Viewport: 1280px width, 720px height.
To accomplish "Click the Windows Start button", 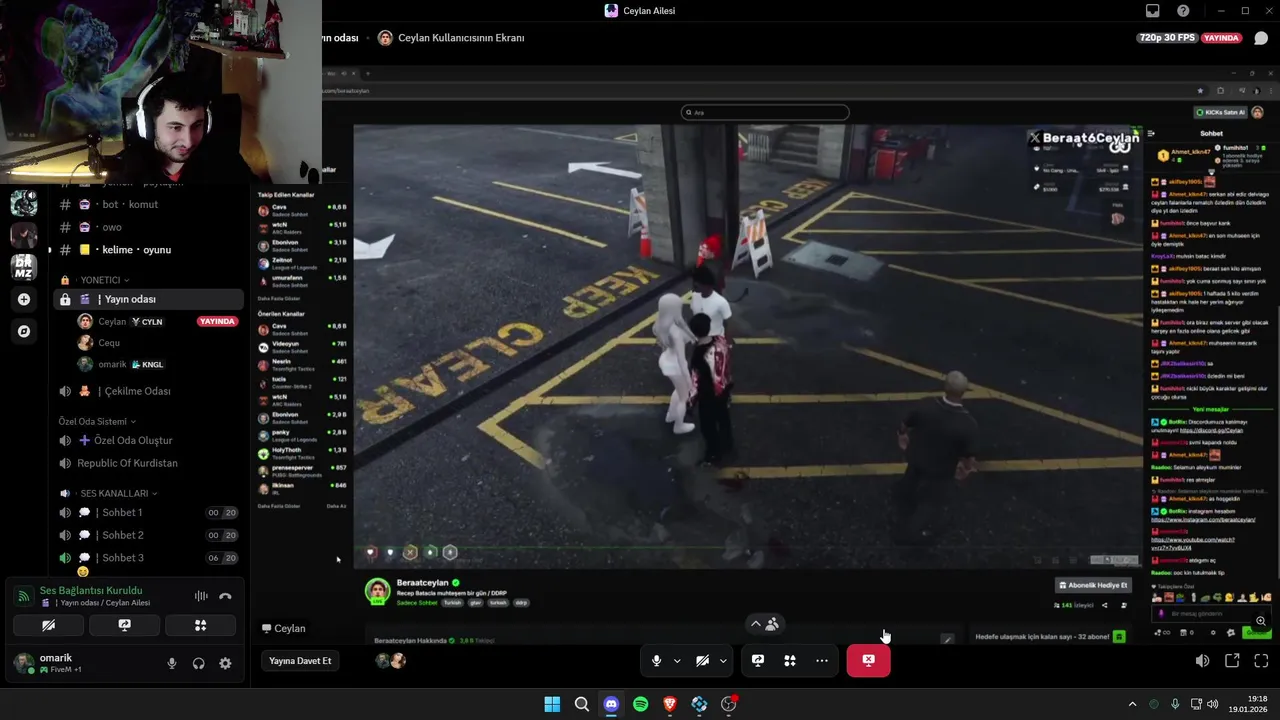I will point(552,704).
